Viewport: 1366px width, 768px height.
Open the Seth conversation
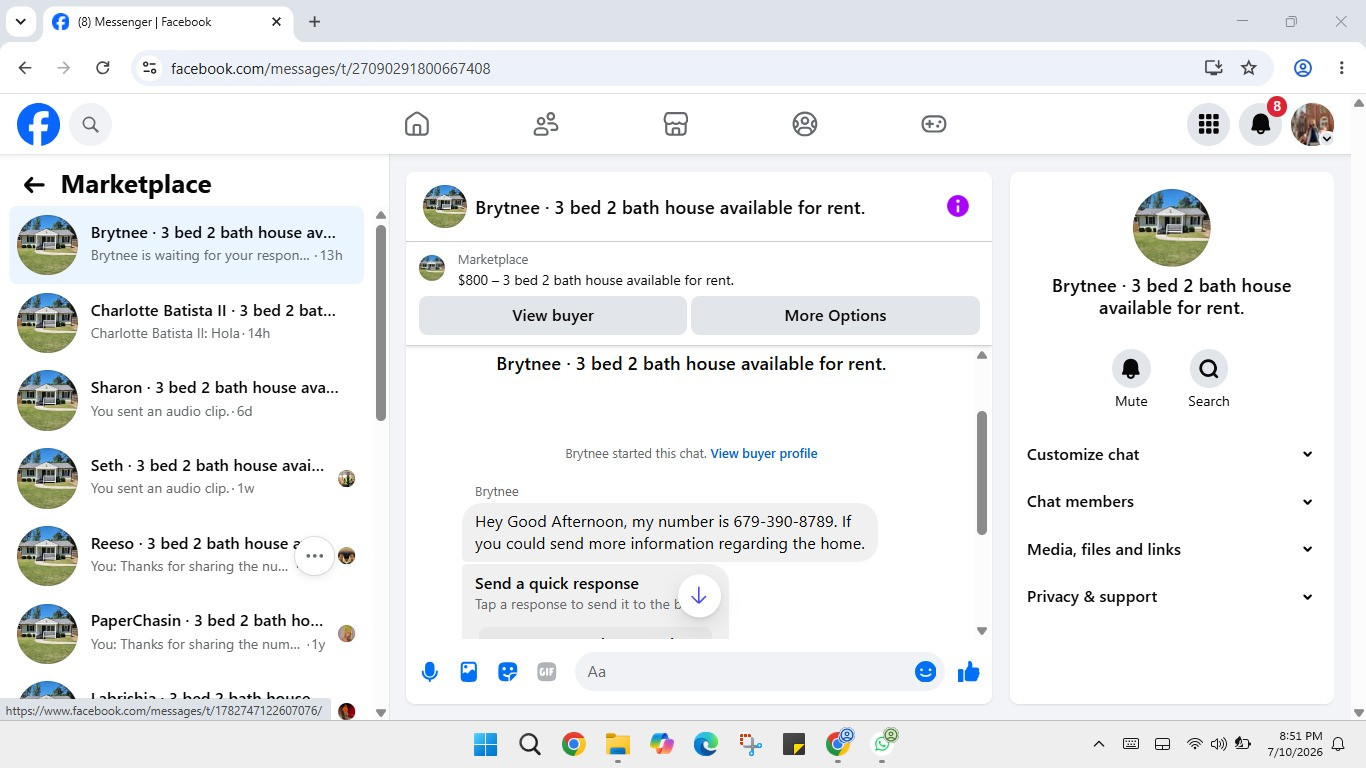click(186, 477)
